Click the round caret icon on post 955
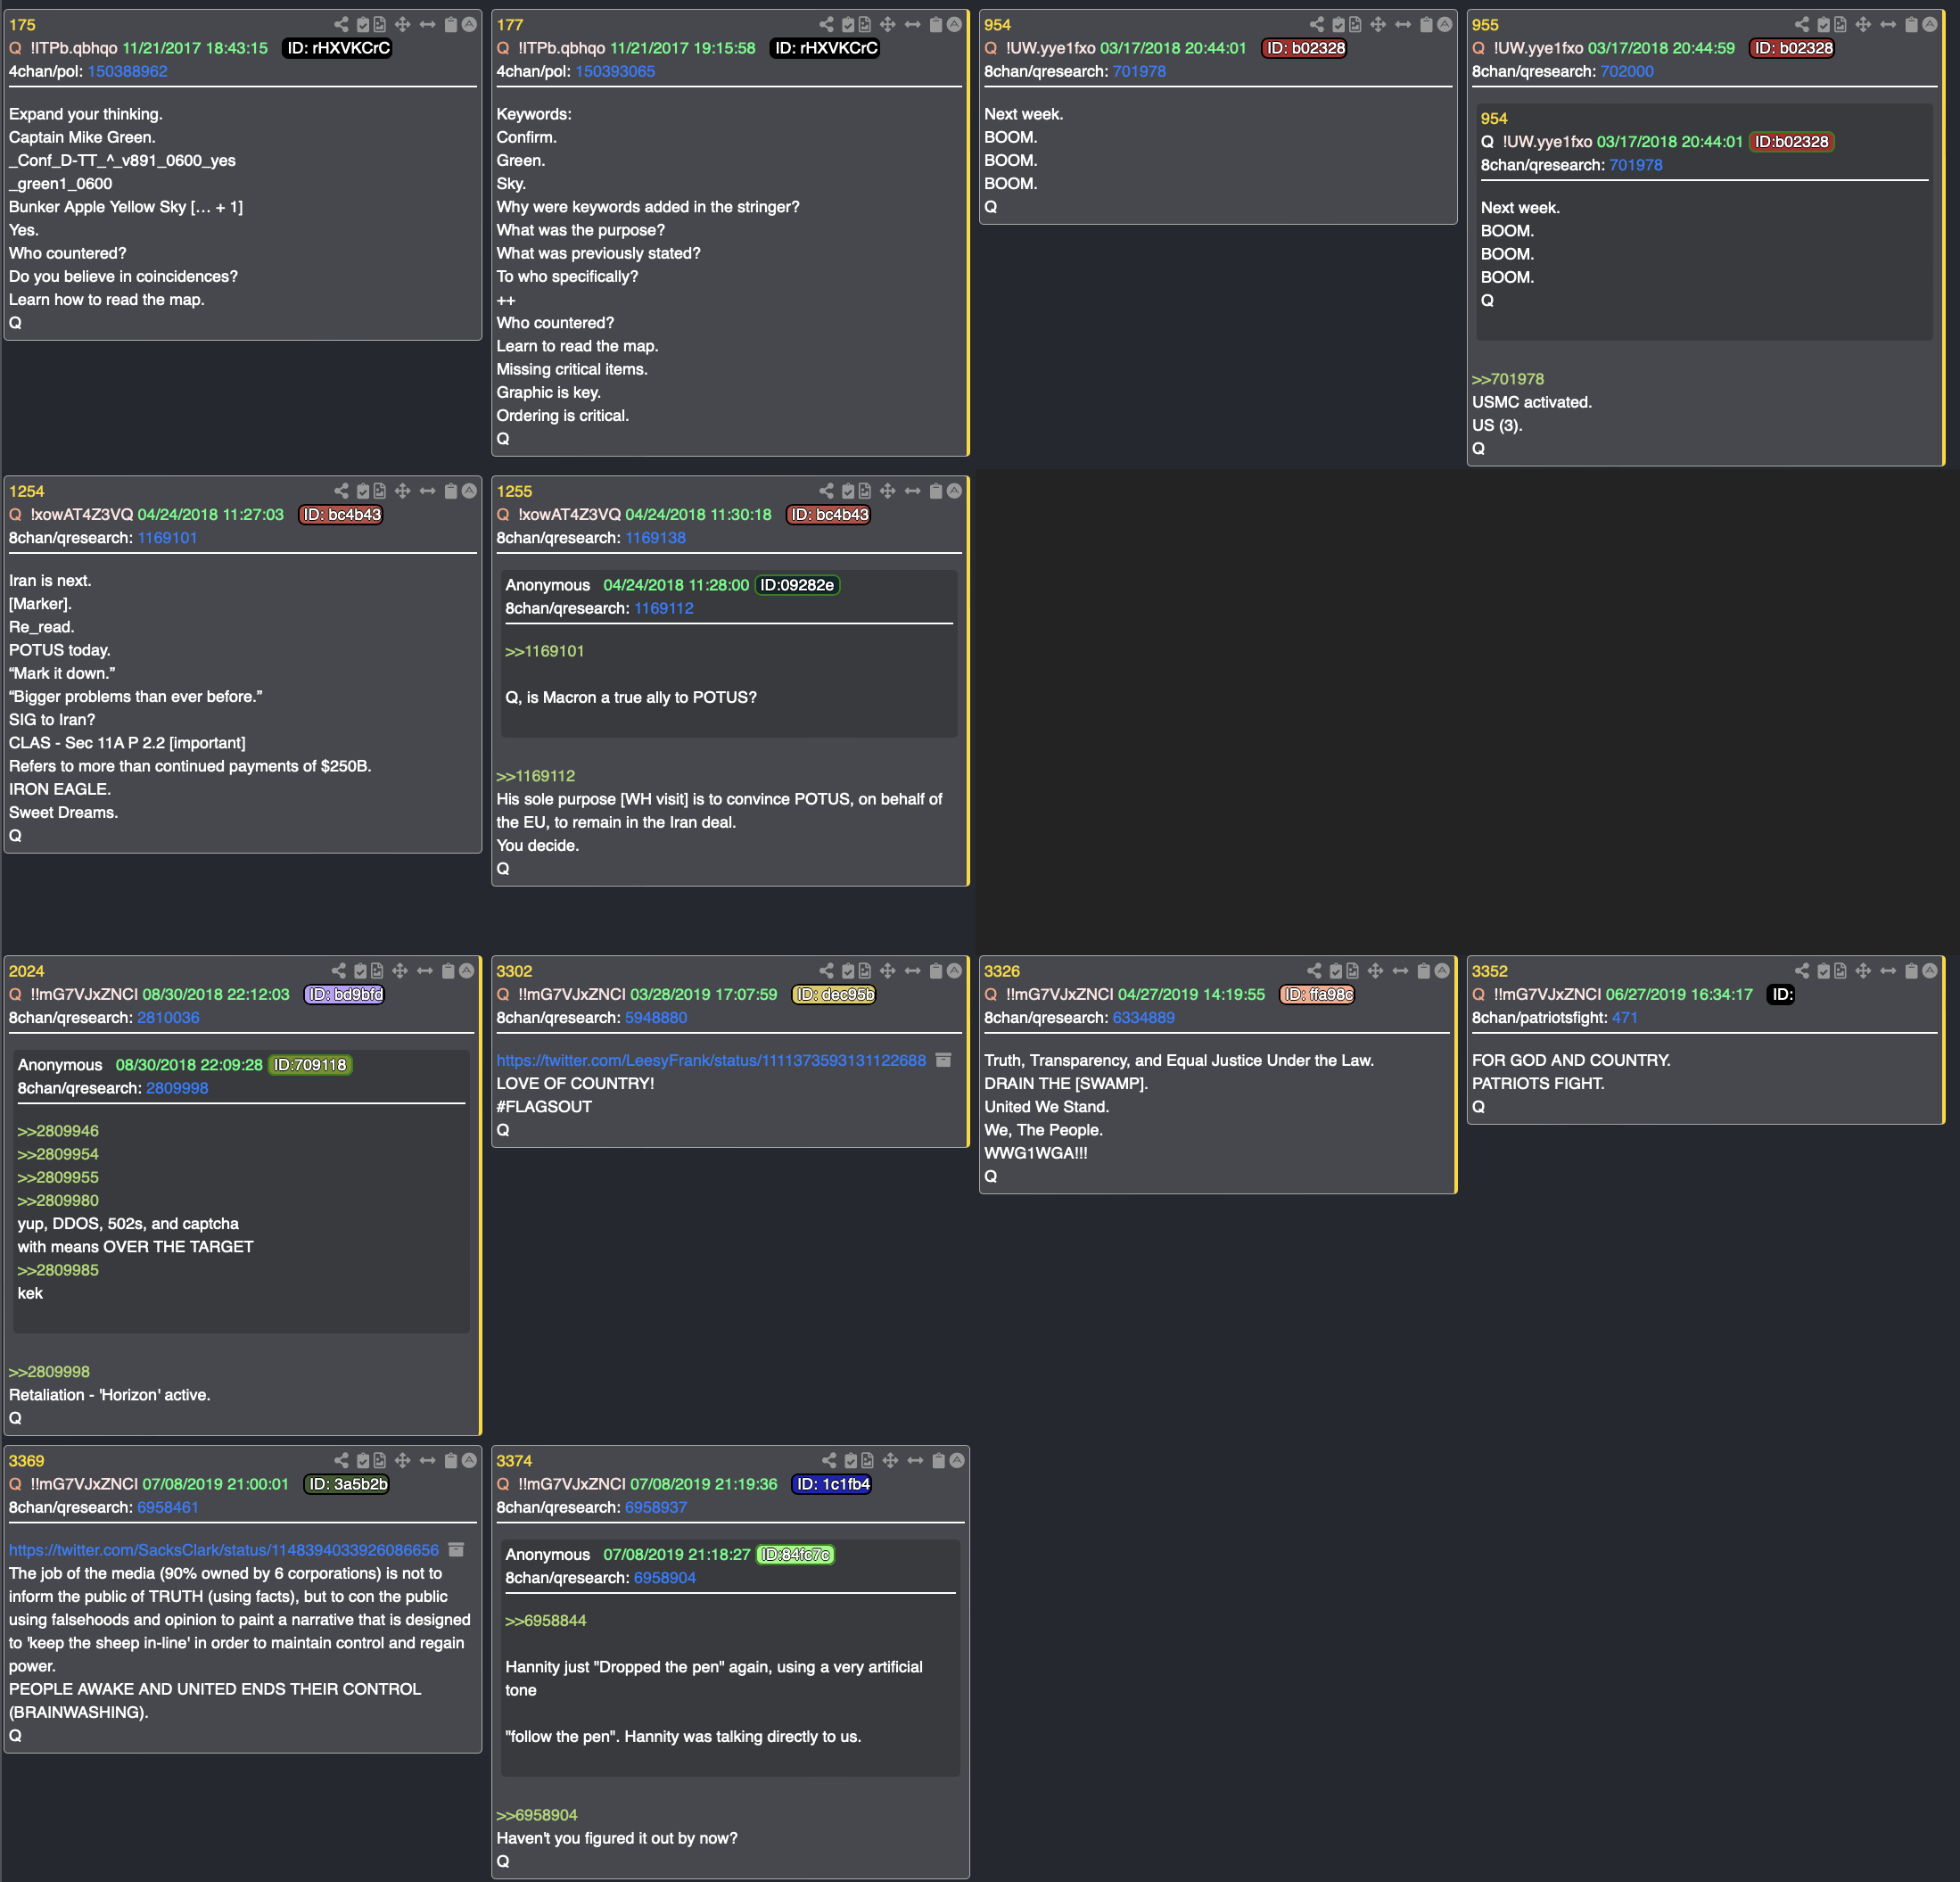Image resolution: width=1960 pixels, height=1882 pixels. [x=1929, y=24]
